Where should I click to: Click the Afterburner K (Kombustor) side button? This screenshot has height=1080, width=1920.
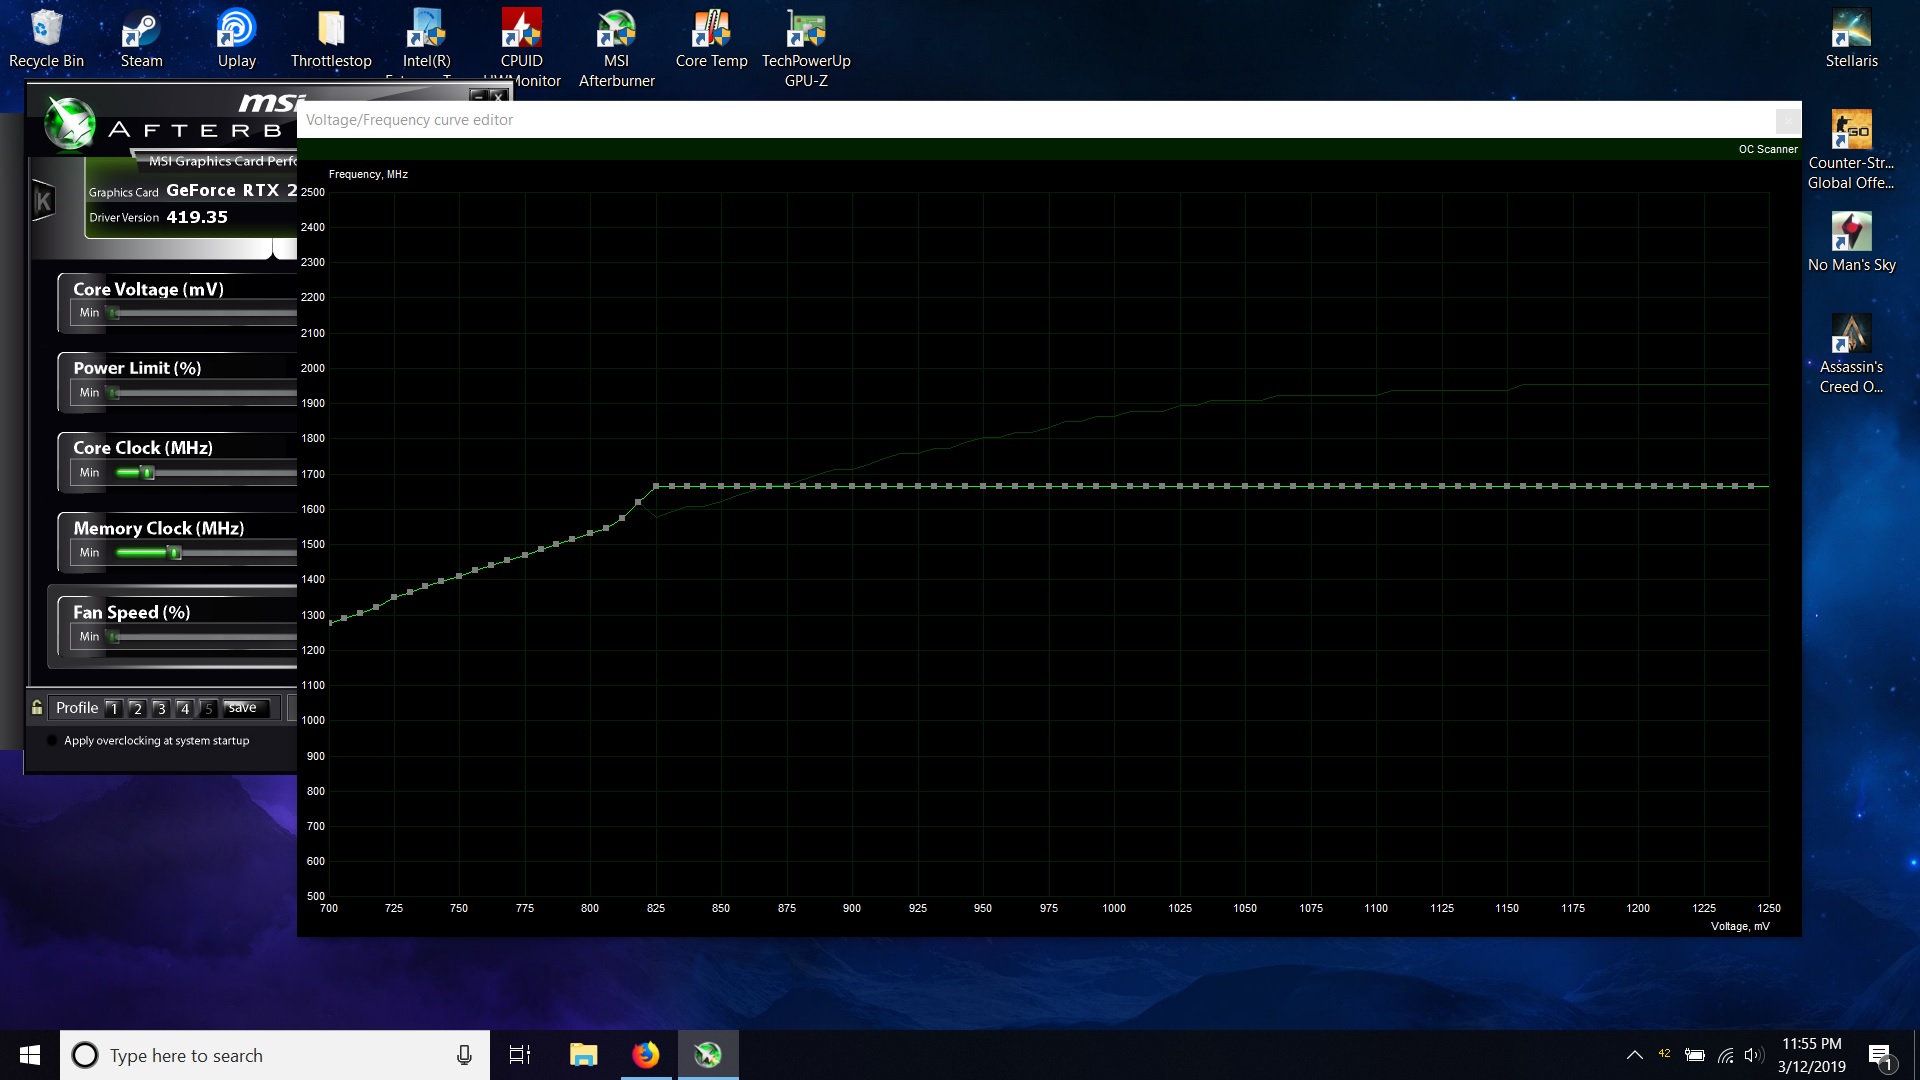[x=43, y=201]
